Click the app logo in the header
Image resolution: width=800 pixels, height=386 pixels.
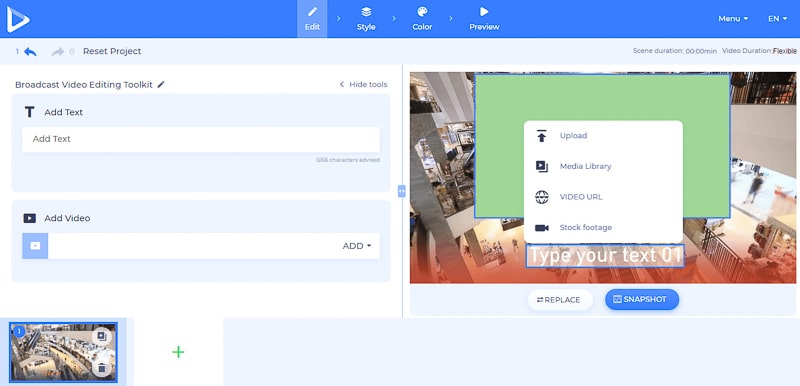(18, 19)
